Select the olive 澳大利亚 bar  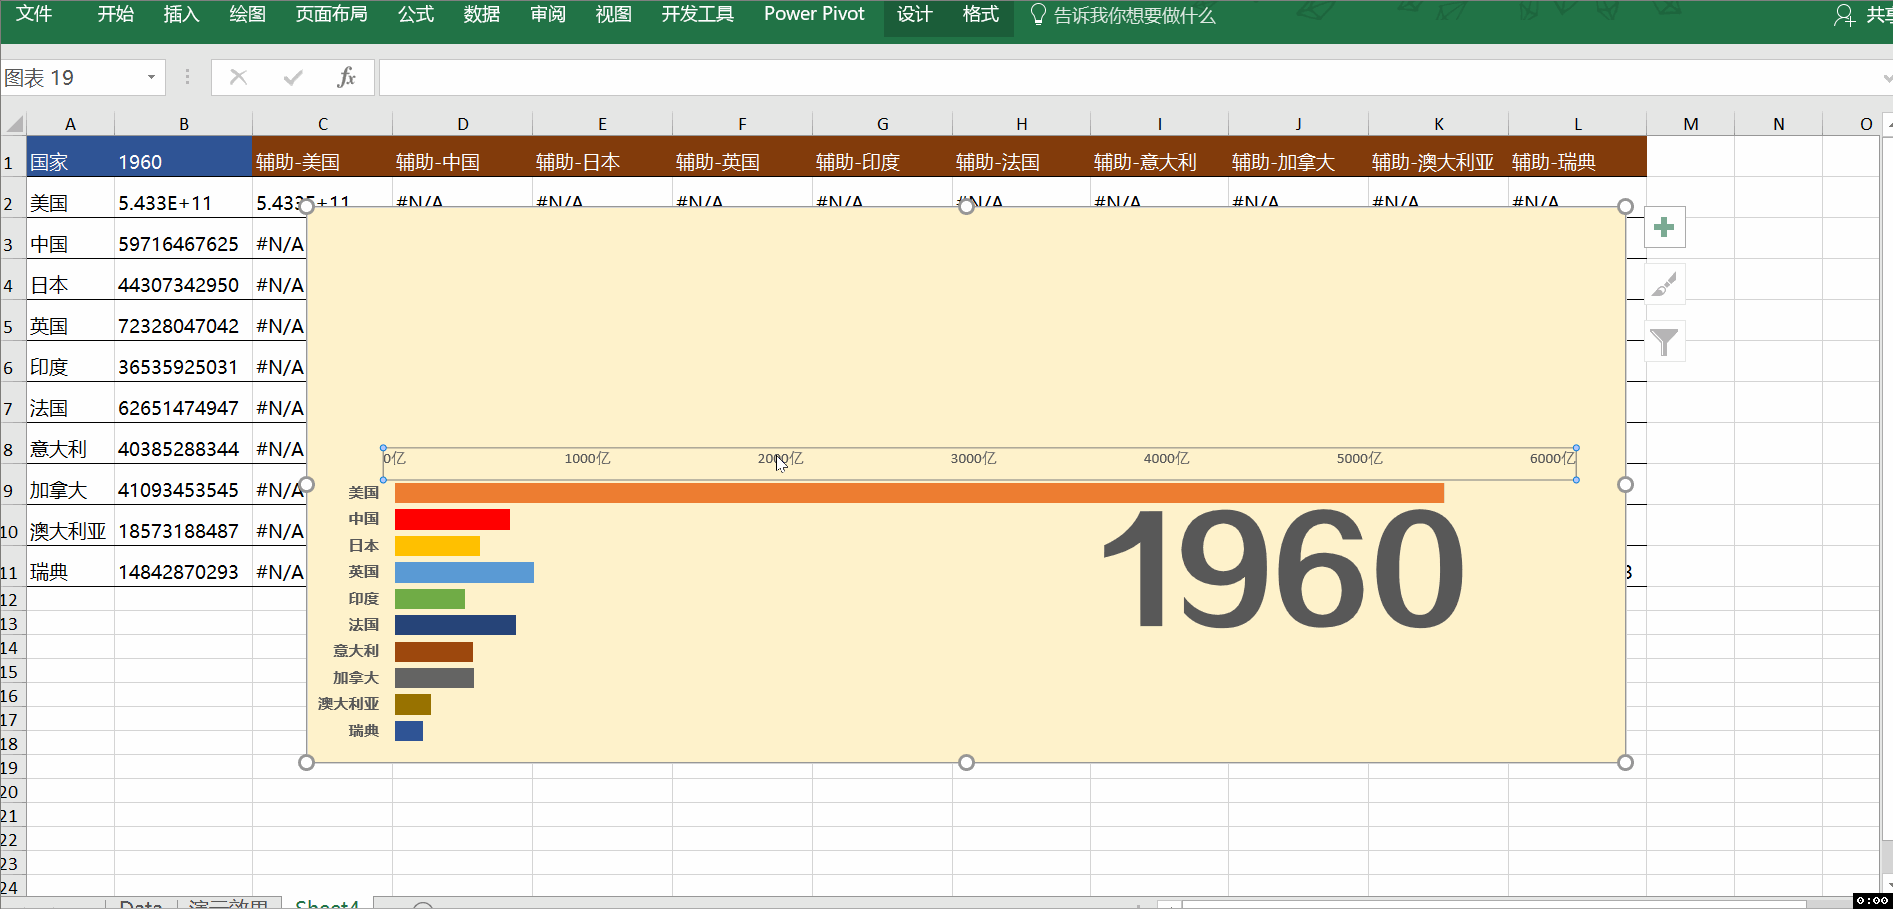coord(413,704)
